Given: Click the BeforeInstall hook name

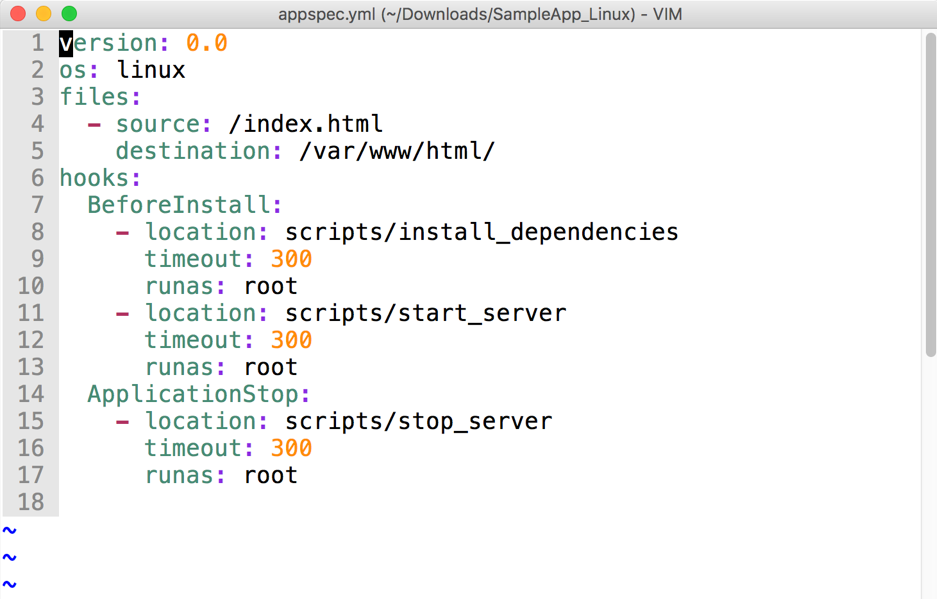Looking at the screenshot, I should click(179, 204).
